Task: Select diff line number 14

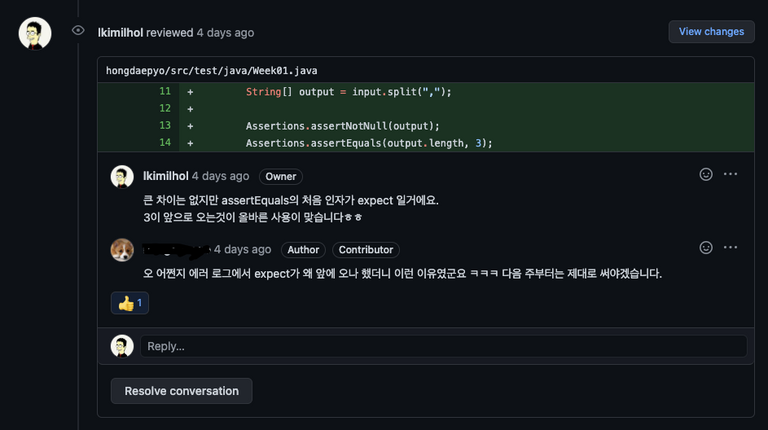Action: click(x=165, y=143)
